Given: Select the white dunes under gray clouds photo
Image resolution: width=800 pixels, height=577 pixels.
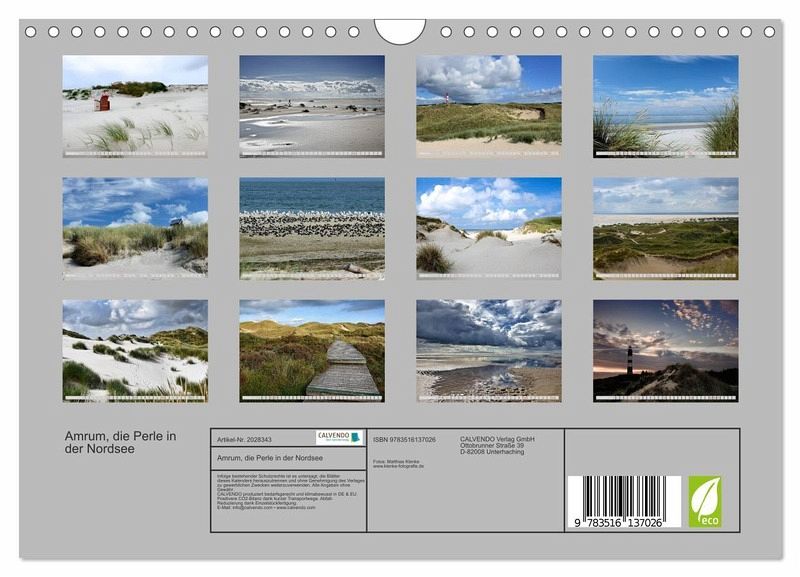Looking at the screenshot, I should (x=135, y=350).
